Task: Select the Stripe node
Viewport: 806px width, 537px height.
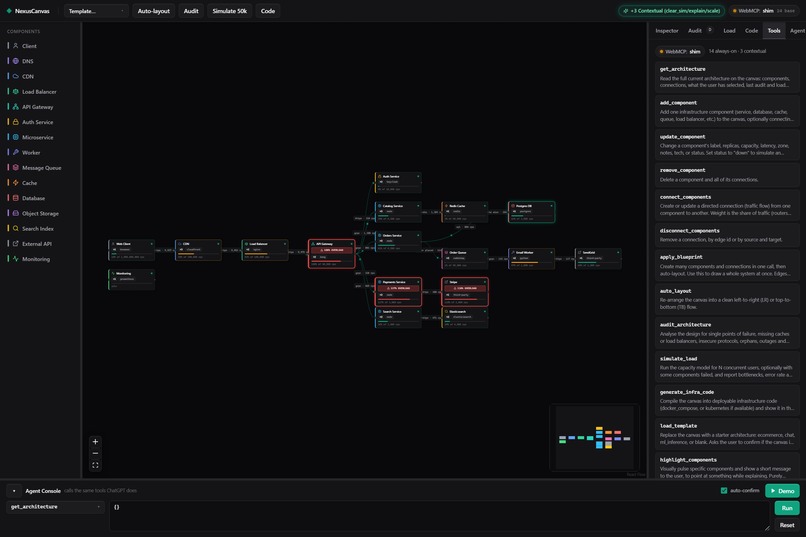Action: pos(465,292)
